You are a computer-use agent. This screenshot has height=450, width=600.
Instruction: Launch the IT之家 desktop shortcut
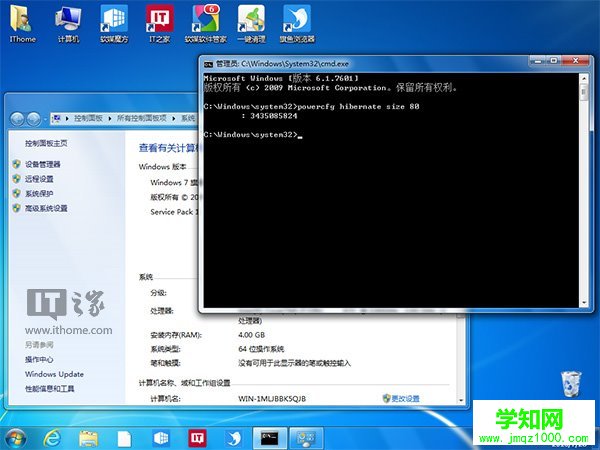160,24
